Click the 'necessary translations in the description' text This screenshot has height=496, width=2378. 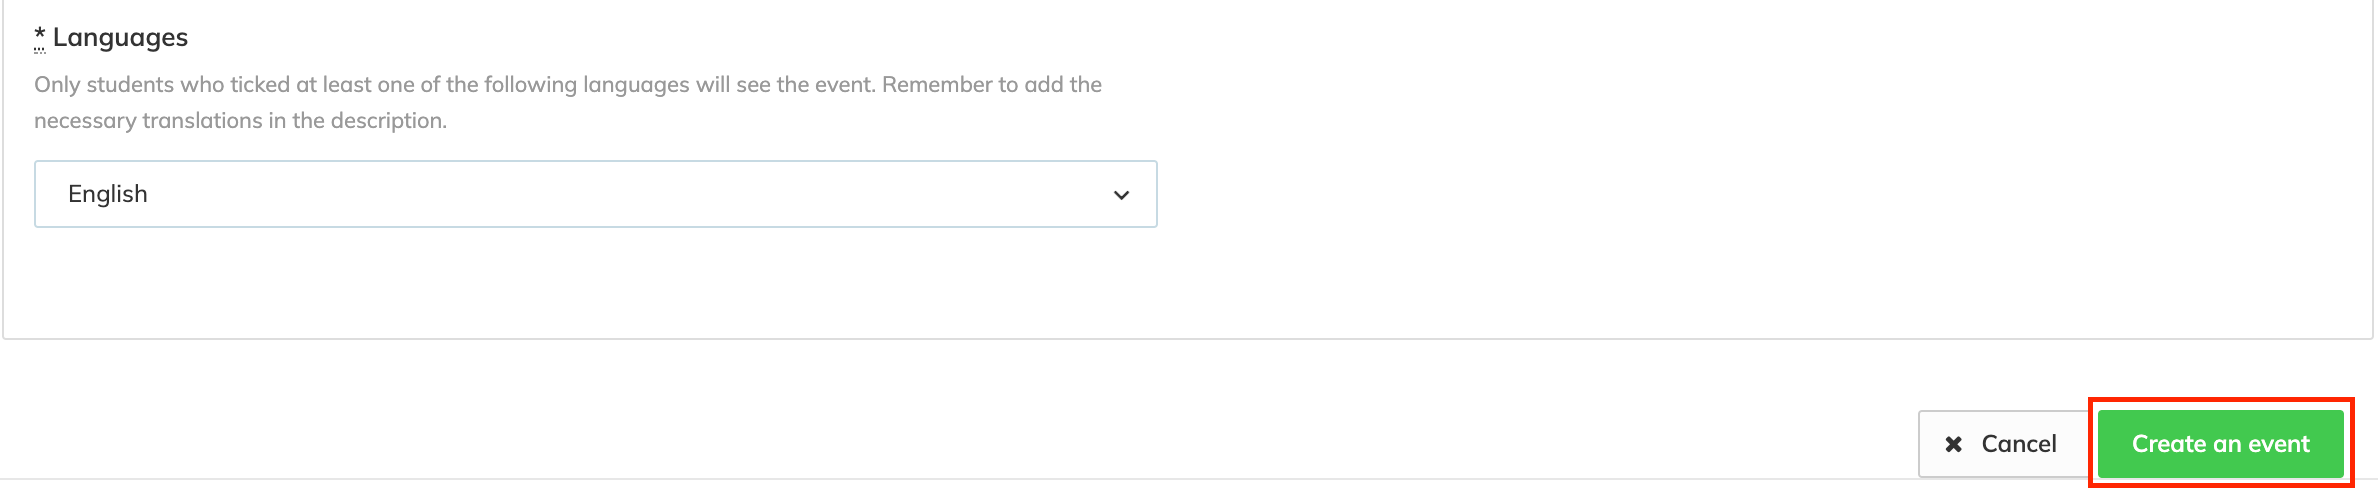tap(240, 121)
